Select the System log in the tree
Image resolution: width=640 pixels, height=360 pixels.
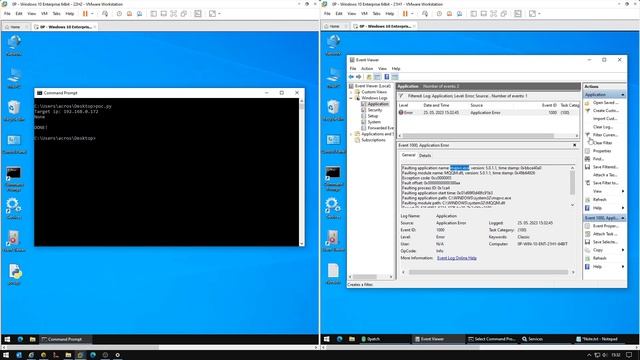coord(374,122)
